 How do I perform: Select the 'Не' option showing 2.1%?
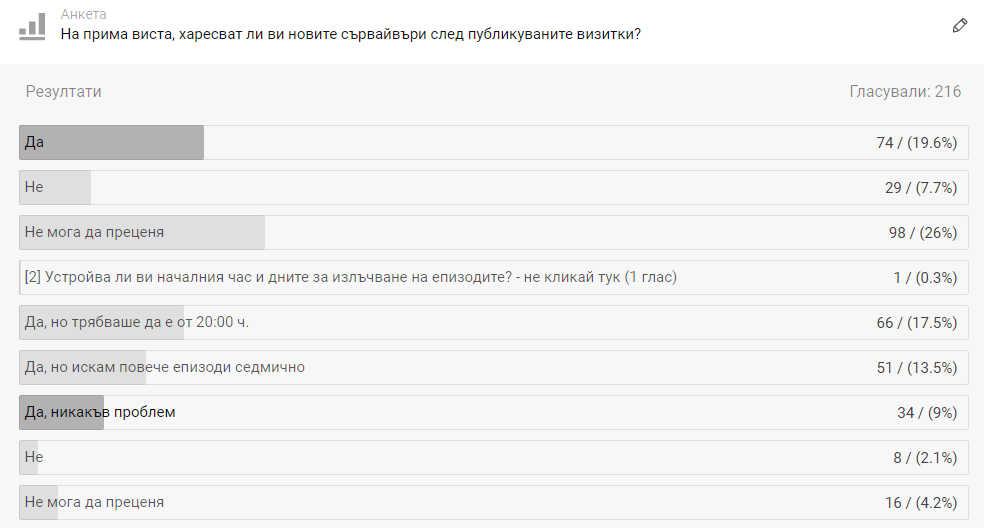pos(493,457)
